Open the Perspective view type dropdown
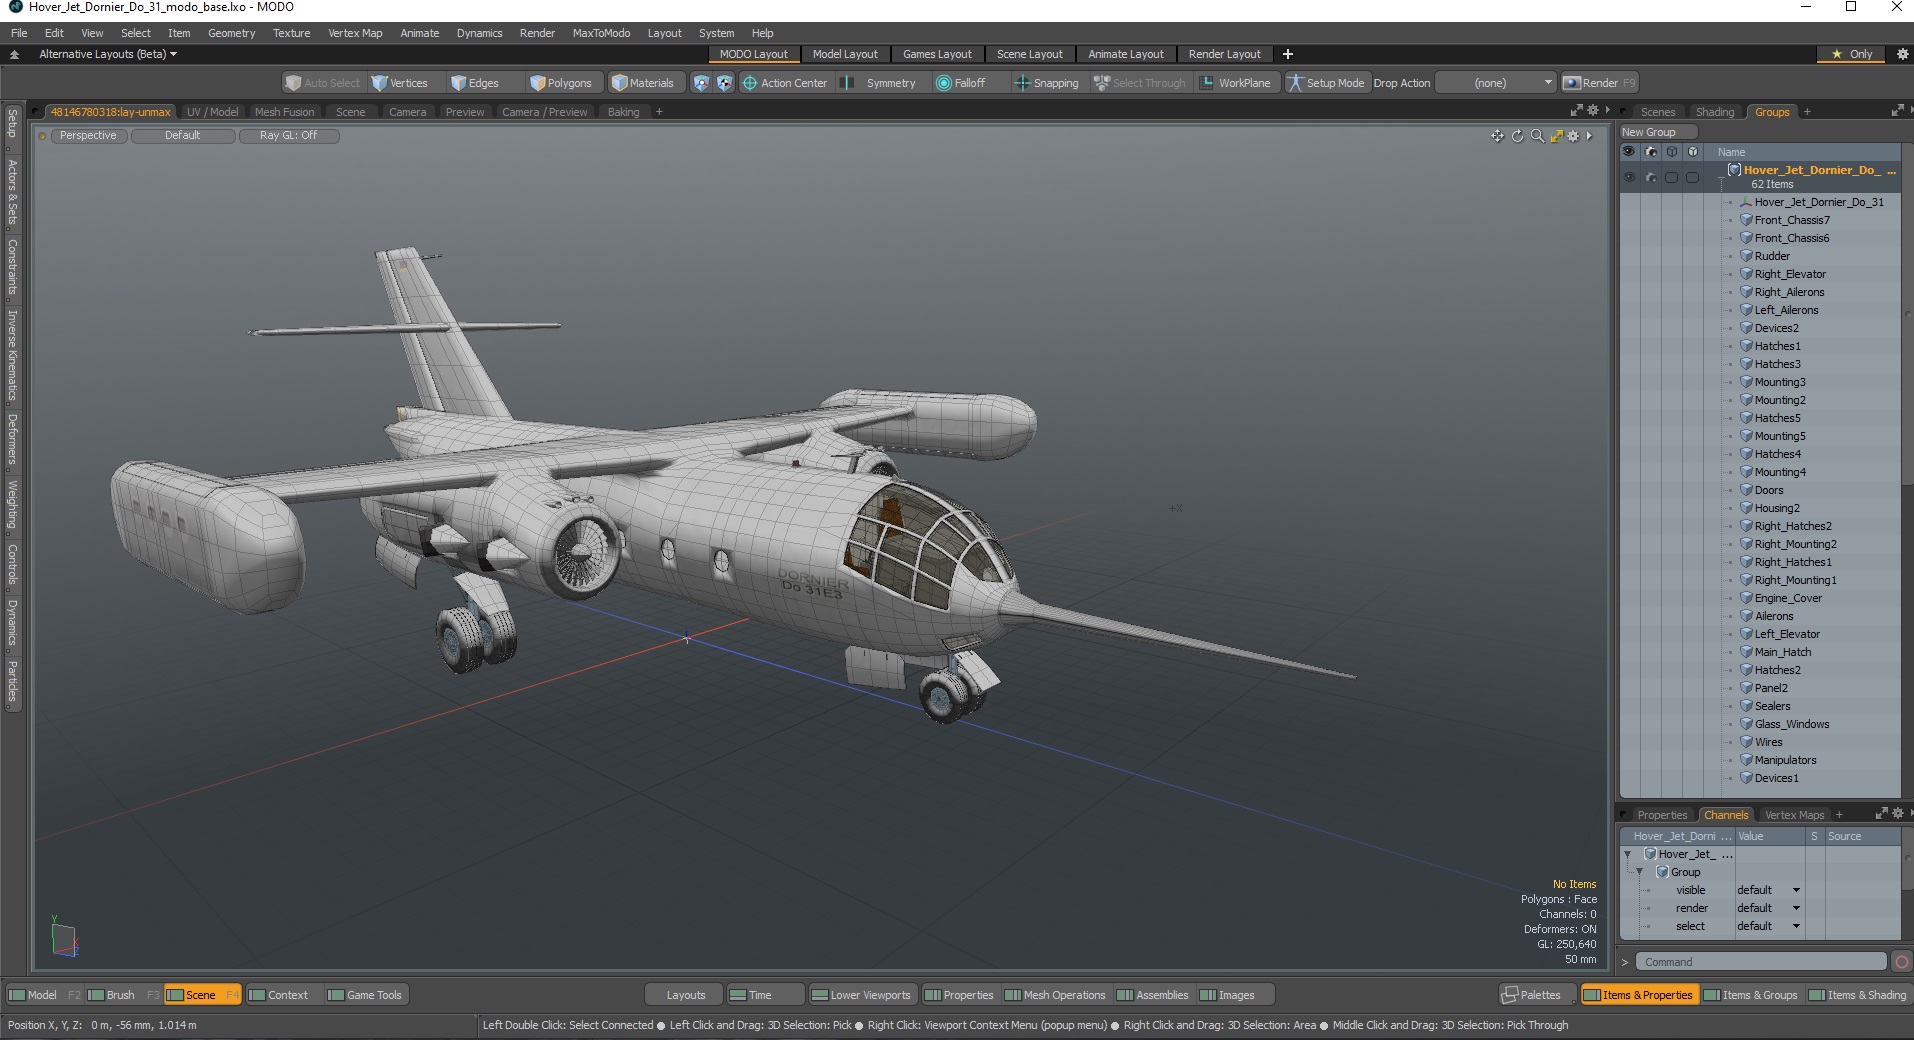The height and width of the screenshot is (1040, 1914). pos(88,136)
